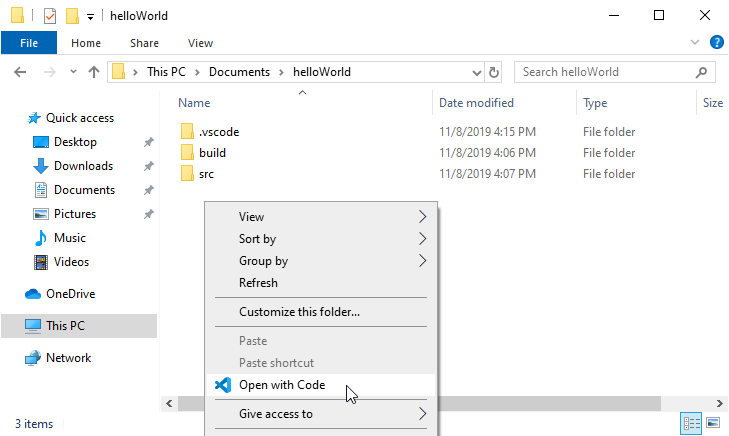Open the .vscode folder icon
The height and width of the screenshot is (436, 729).
click(x=187, y=132)
